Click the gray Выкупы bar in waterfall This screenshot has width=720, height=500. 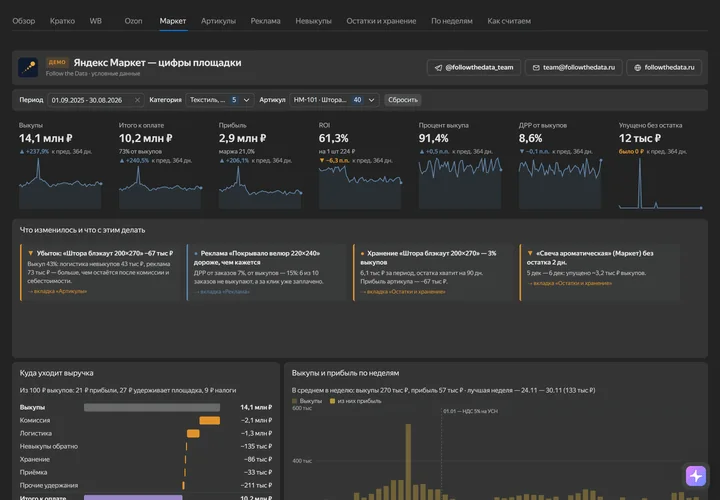[152, 407]
